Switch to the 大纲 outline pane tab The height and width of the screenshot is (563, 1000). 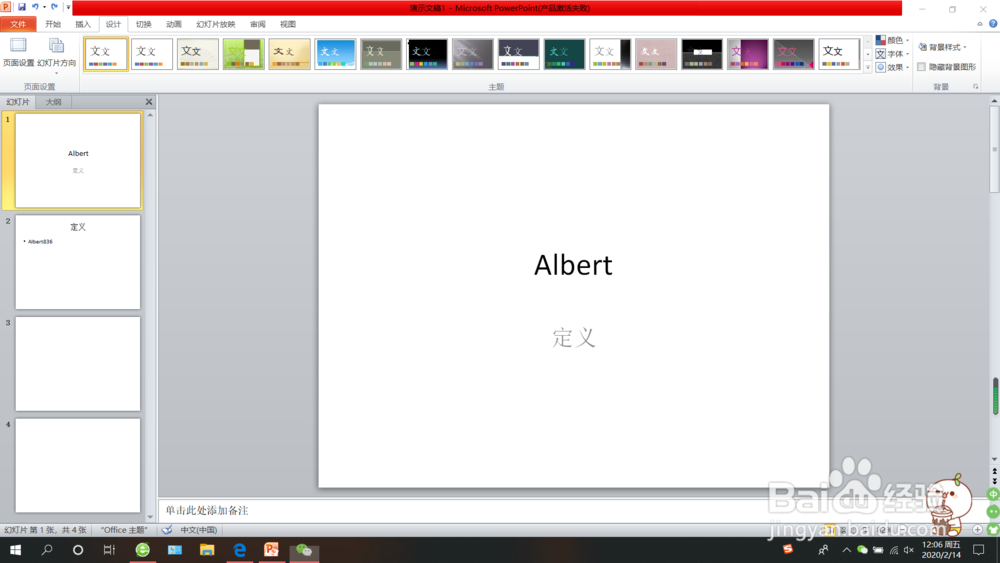click(54, 102)
